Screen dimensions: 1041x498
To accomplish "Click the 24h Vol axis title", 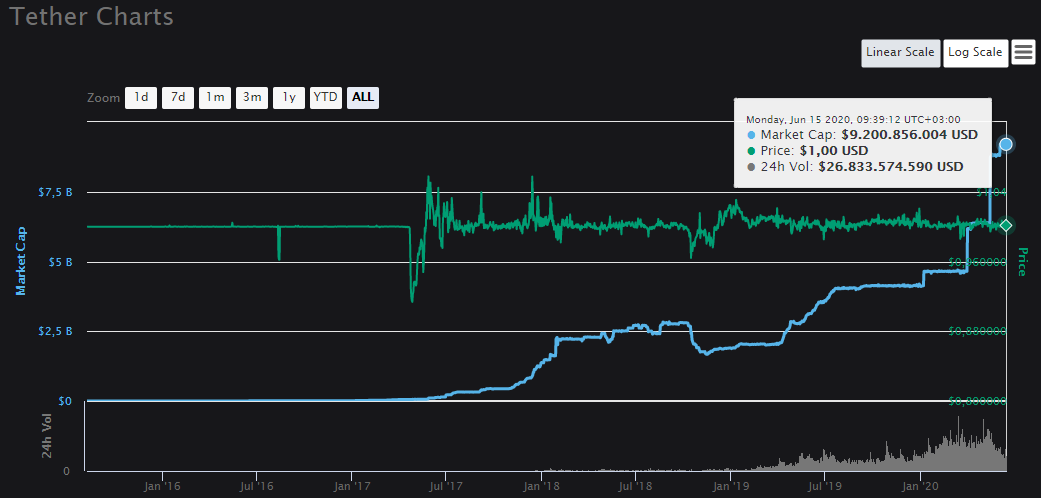I will [x=46, y=436].
